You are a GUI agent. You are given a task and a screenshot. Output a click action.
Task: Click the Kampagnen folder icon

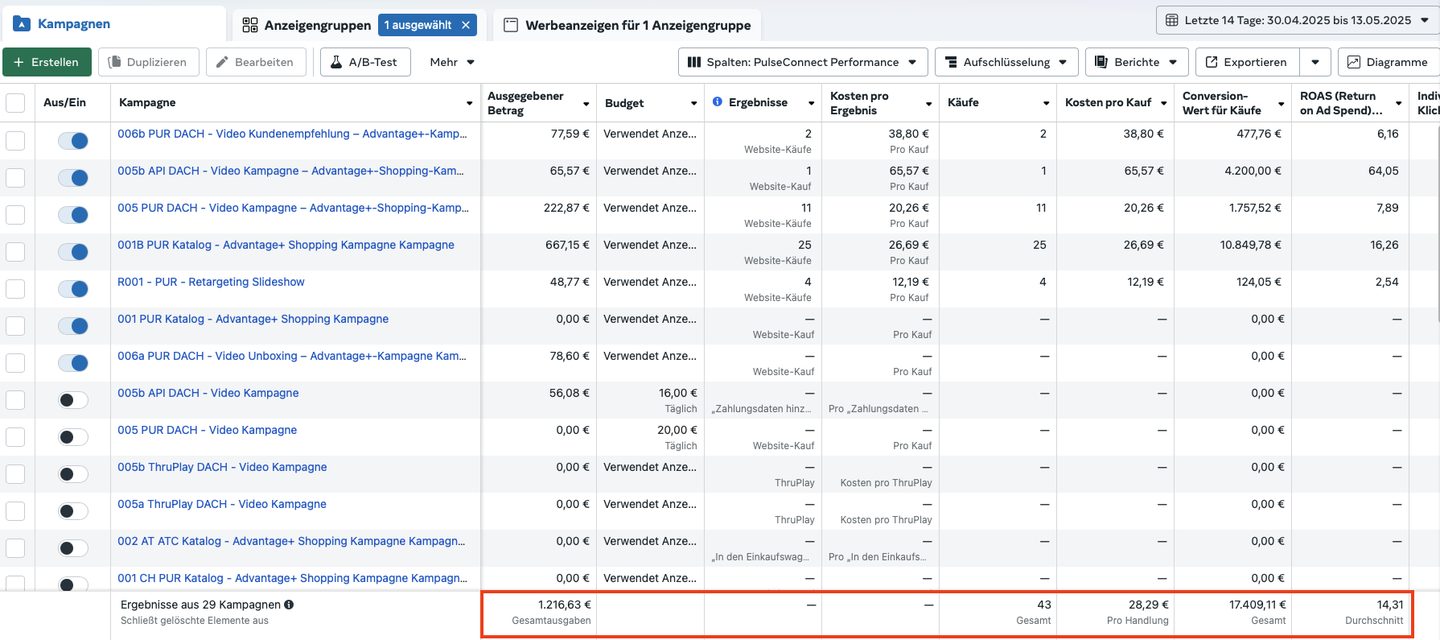(22, 24)
